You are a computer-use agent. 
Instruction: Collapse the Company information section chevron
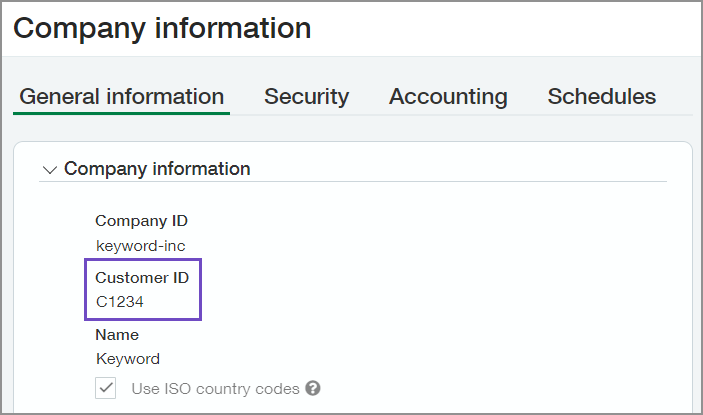[50, 170]
